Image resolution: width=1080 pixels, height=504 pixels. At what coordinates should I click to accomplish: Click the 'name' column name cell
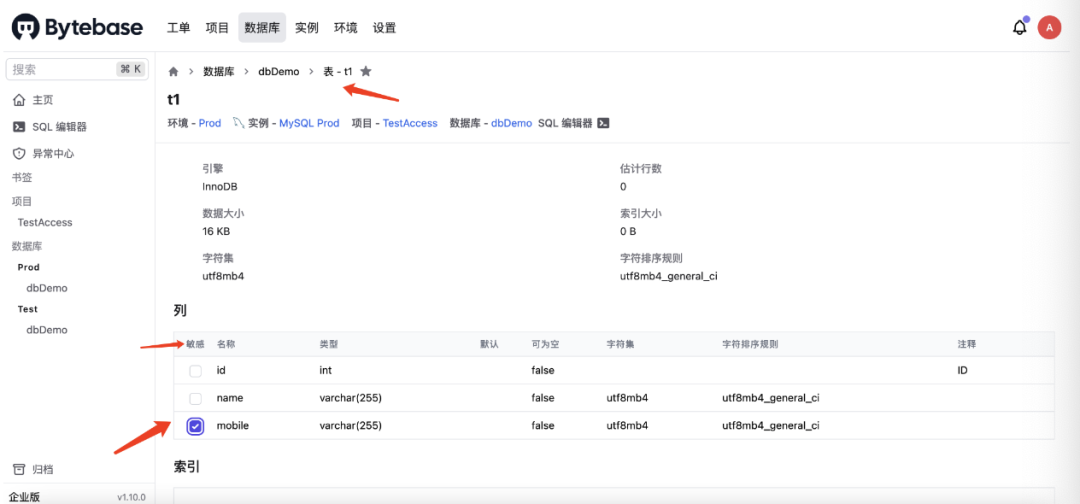[230, 399]
